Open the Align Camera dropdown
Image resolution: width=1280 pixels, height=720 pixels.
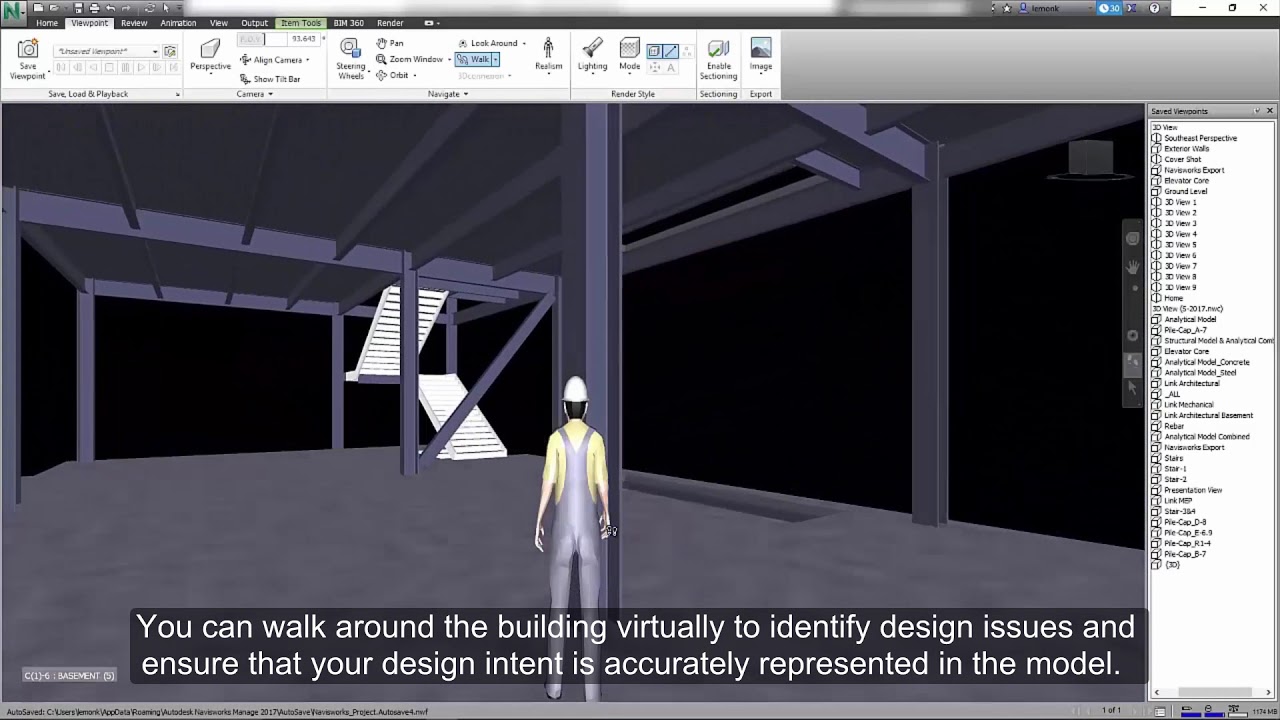pyautogui.click(x=305, y=59)
